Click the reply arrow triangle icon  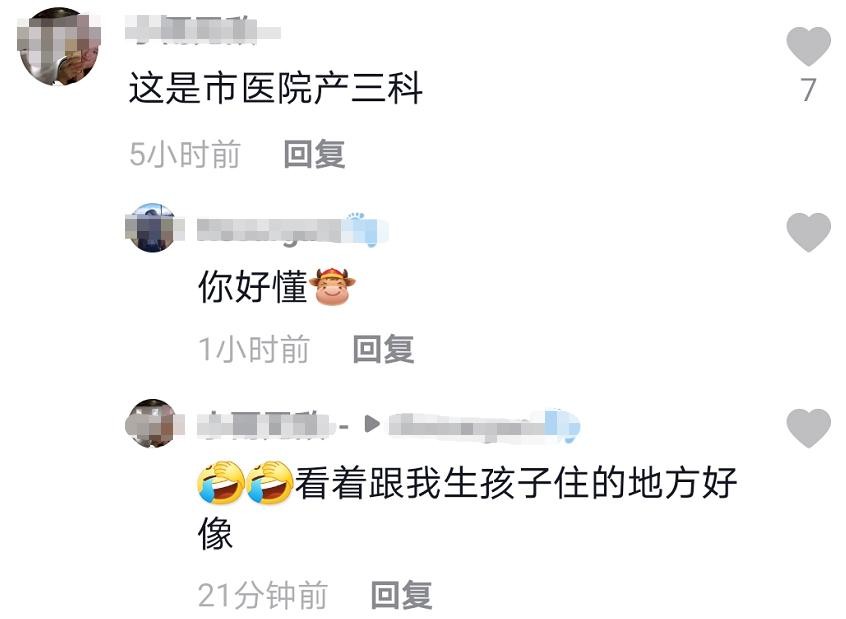click(372, 424)
